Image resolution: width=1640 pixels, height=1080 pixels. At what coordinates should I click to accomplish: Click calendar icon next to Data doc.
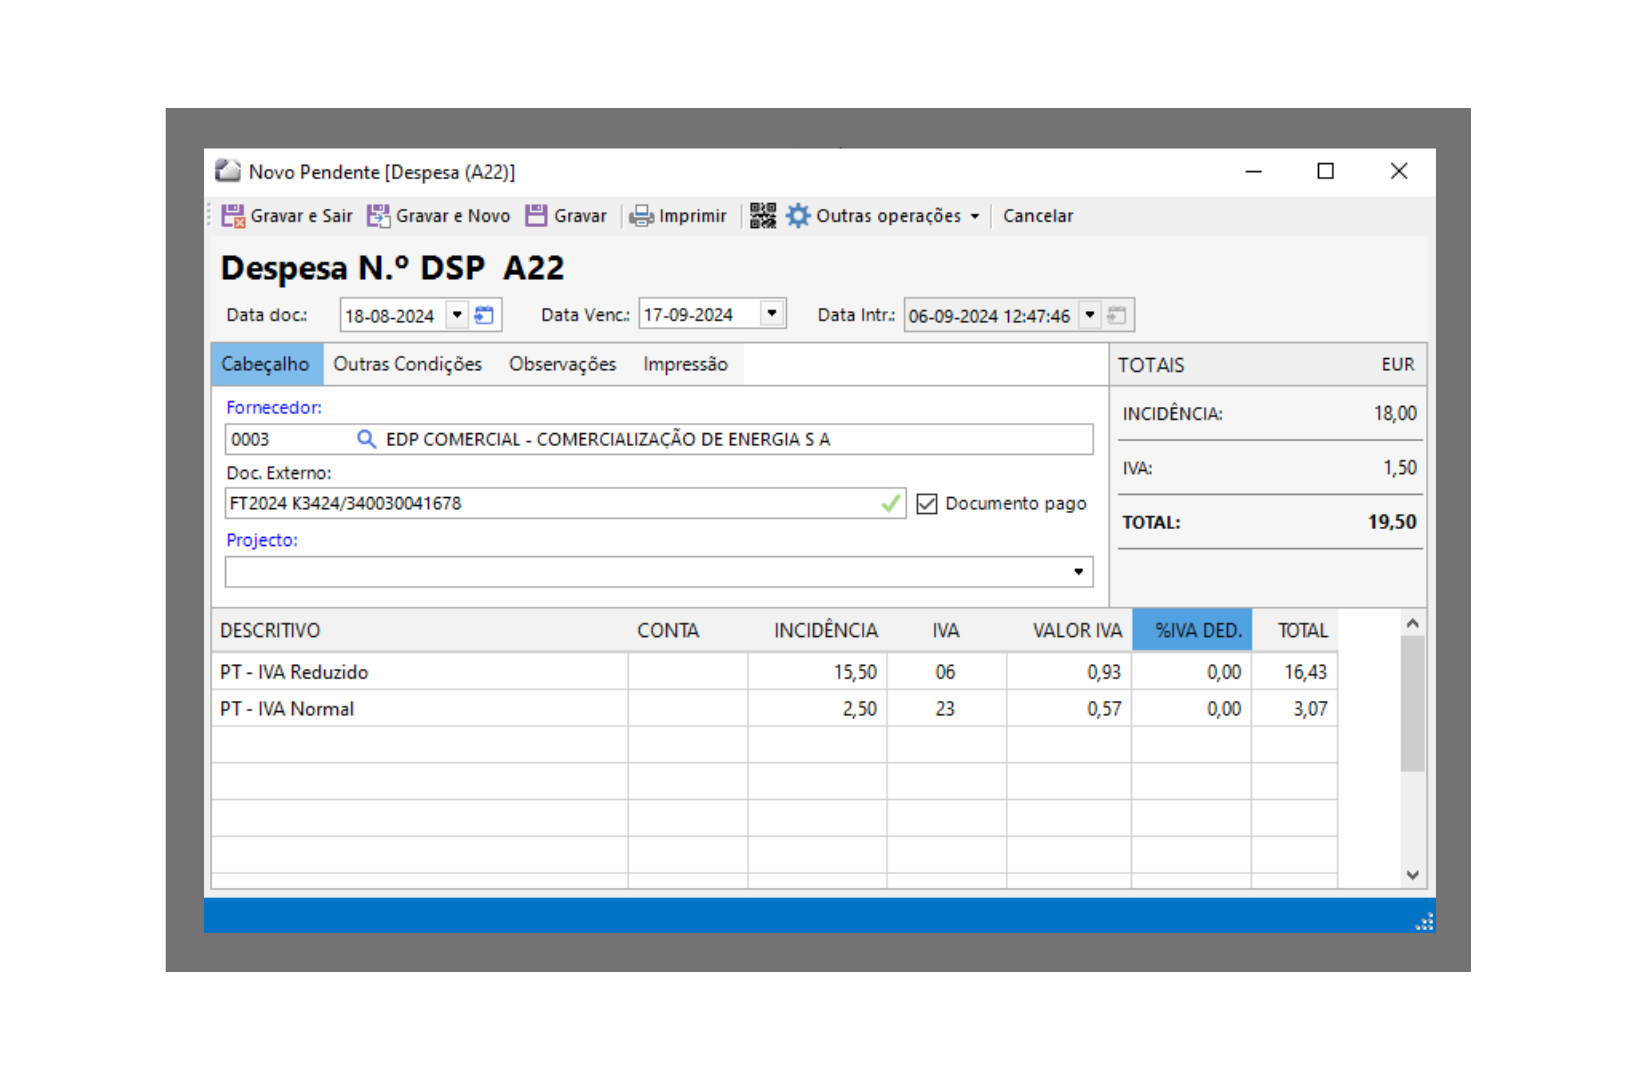(x=485, y=315)
